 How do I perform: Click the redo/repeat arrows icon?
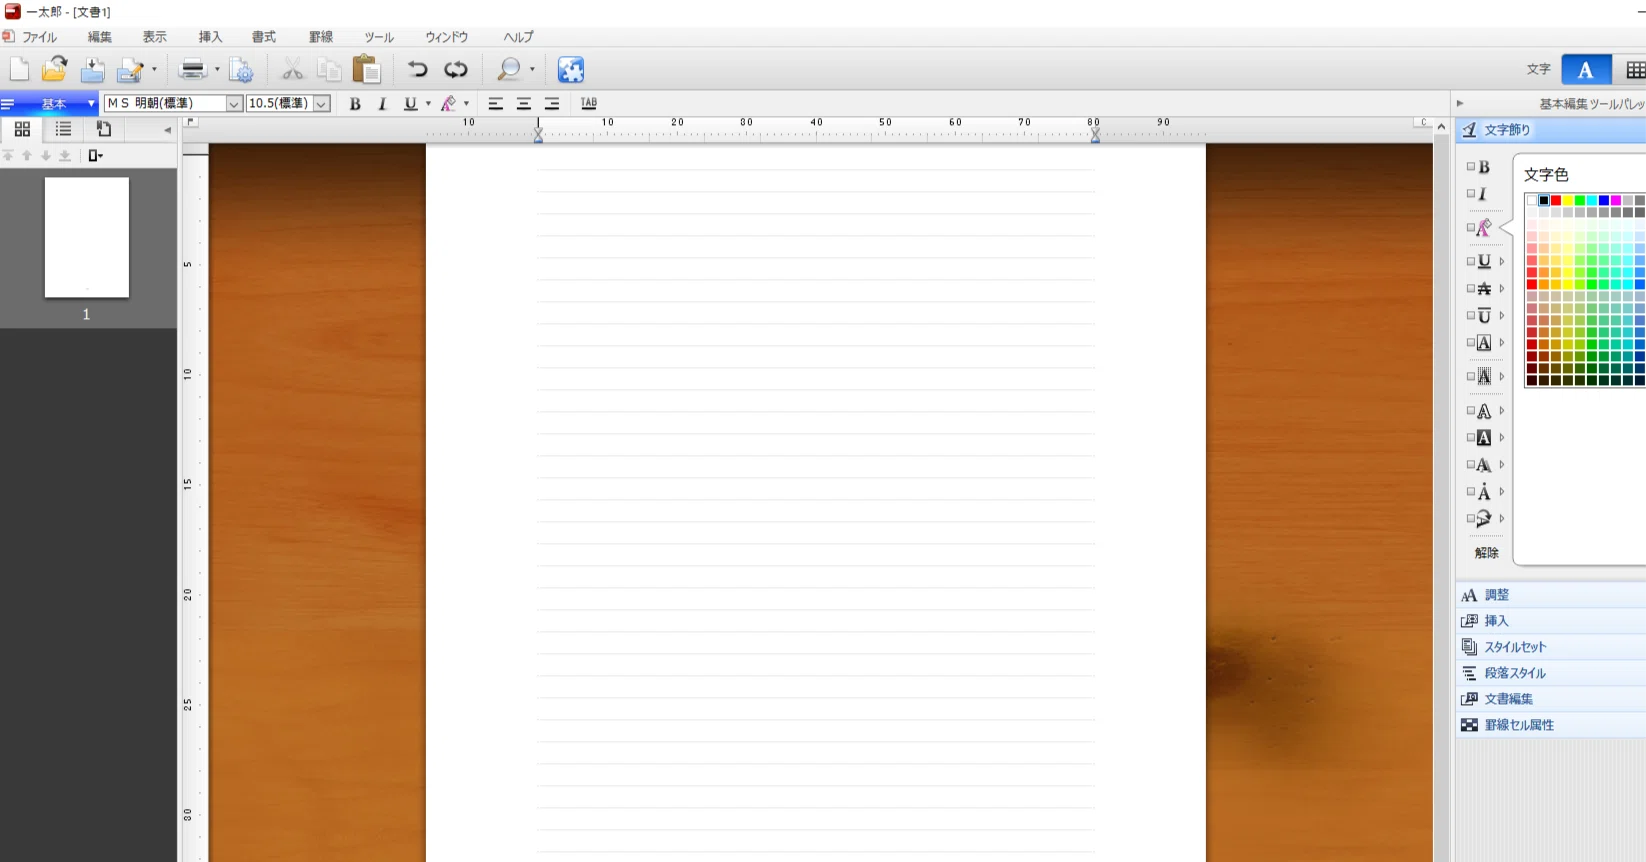pyautogui.click(x=456, y=69)
